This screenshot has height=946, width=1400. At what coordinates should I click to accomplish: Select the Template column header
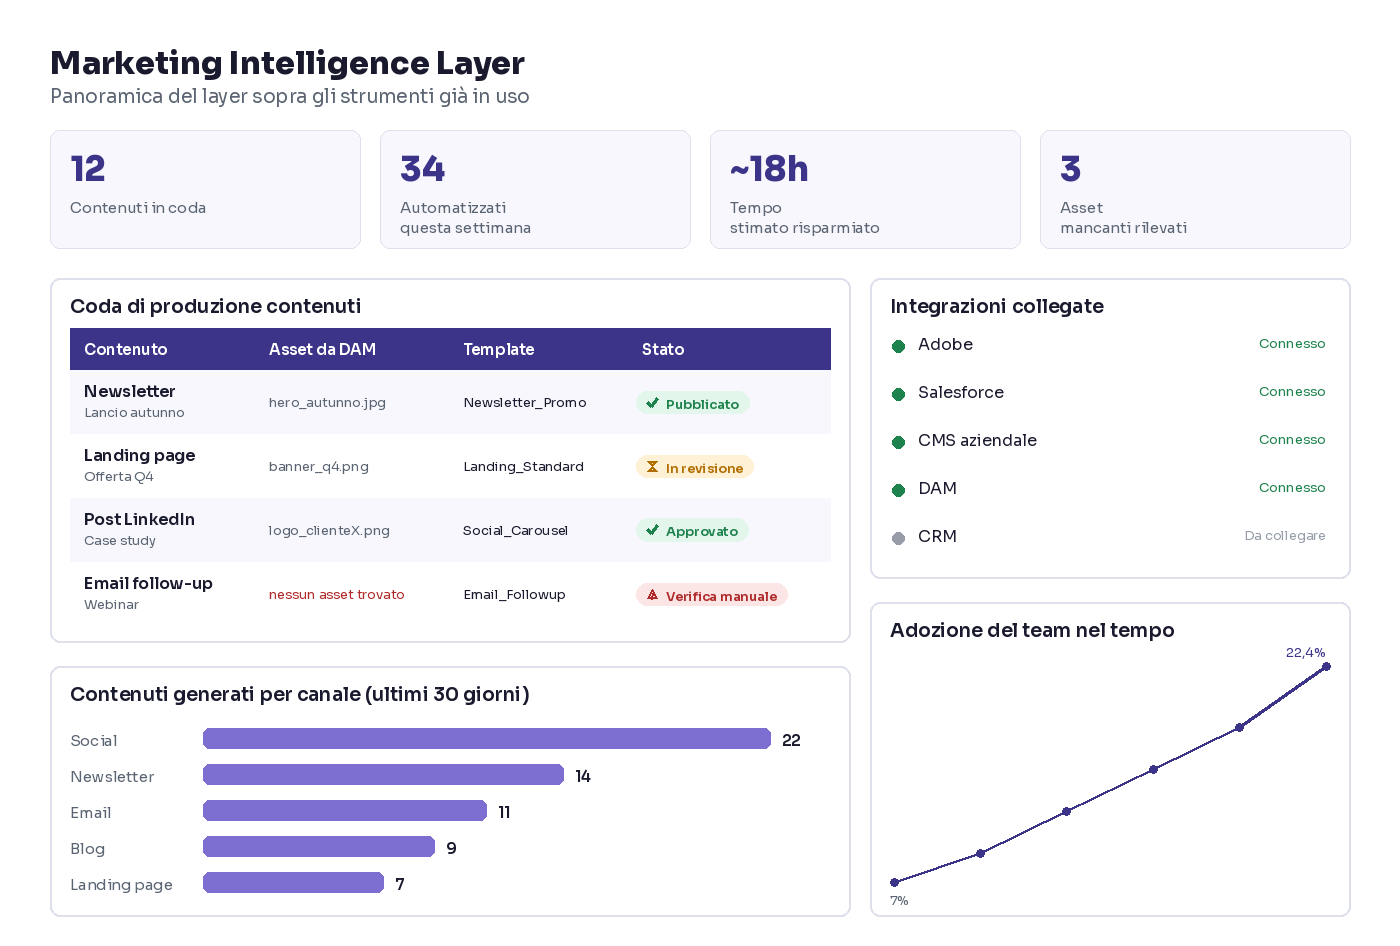coord(498,349)
